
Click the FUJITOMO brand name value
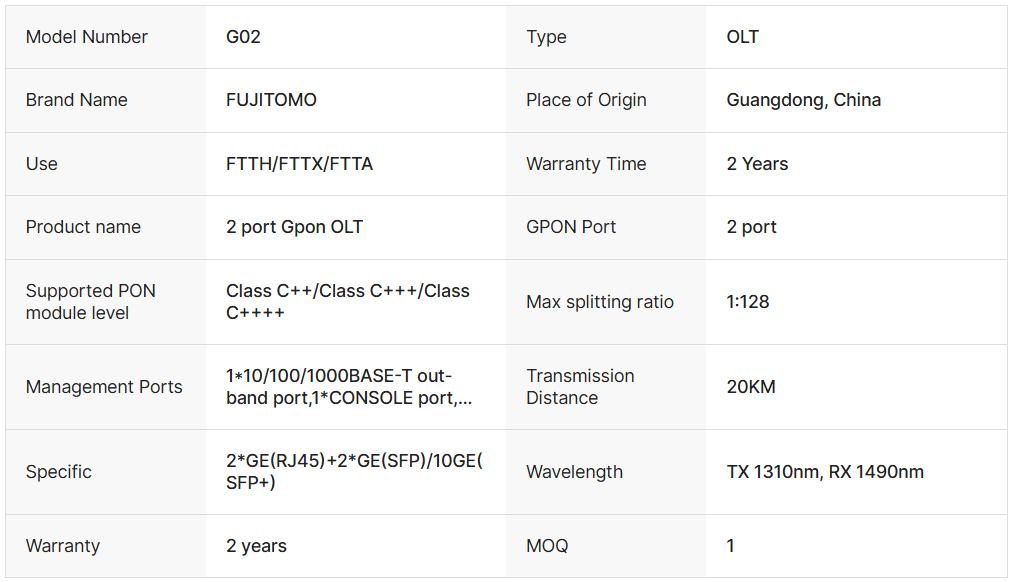point(271,100)
